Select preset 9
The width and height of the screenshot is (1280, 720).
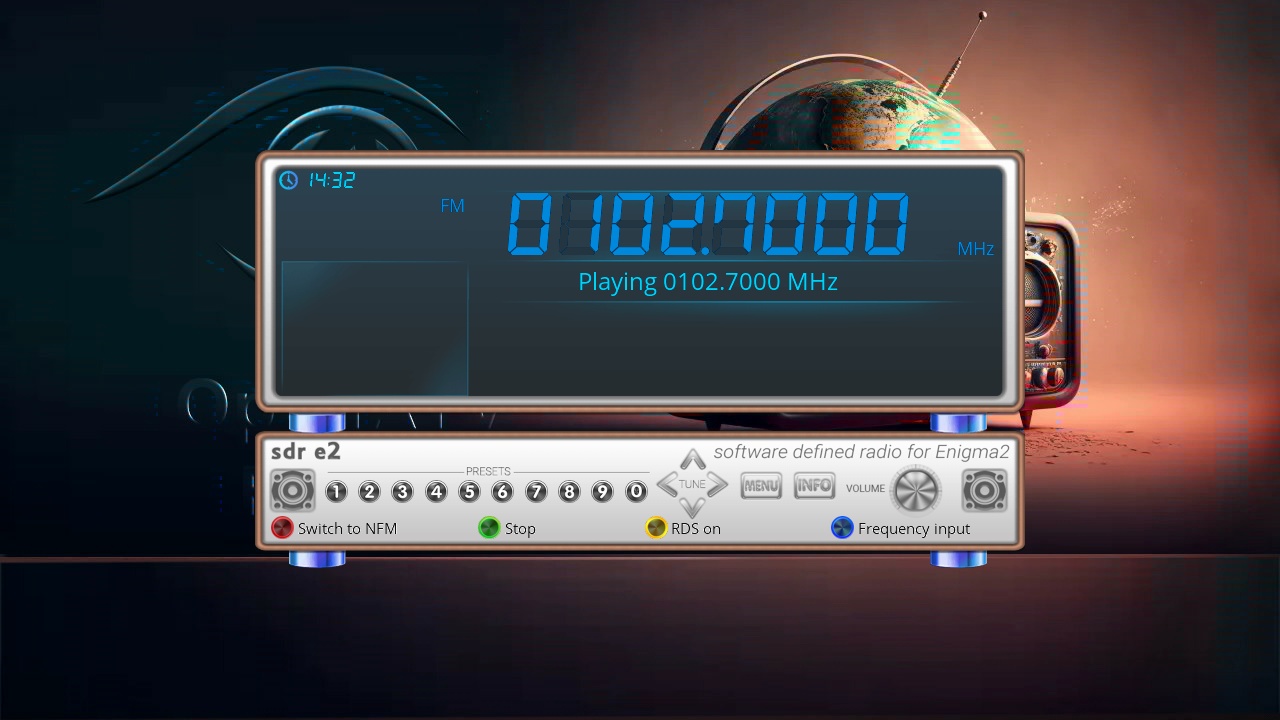point(602,492)
